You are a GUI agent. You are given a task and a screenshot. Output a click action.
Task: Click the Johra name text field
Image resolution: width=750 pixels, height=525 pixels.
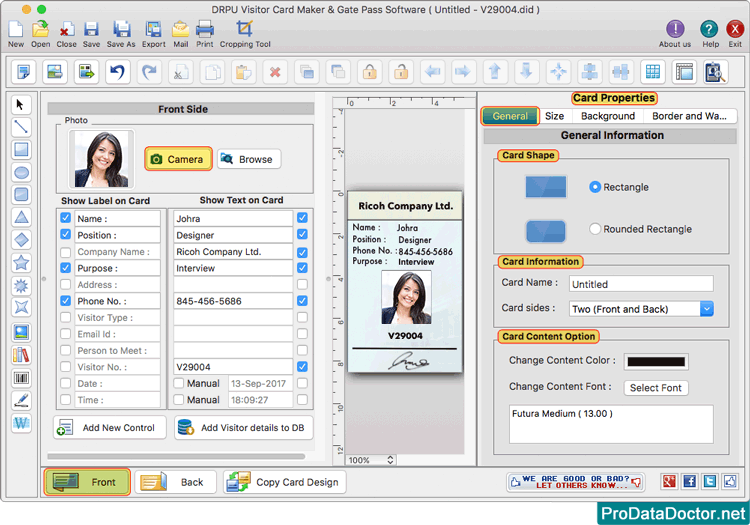[x=233, y=219]
